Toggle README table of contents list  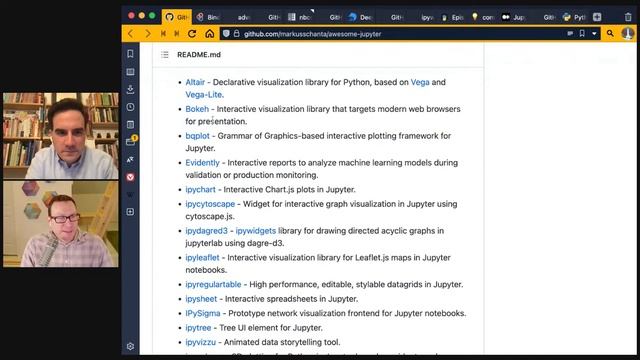click(164, 54)
